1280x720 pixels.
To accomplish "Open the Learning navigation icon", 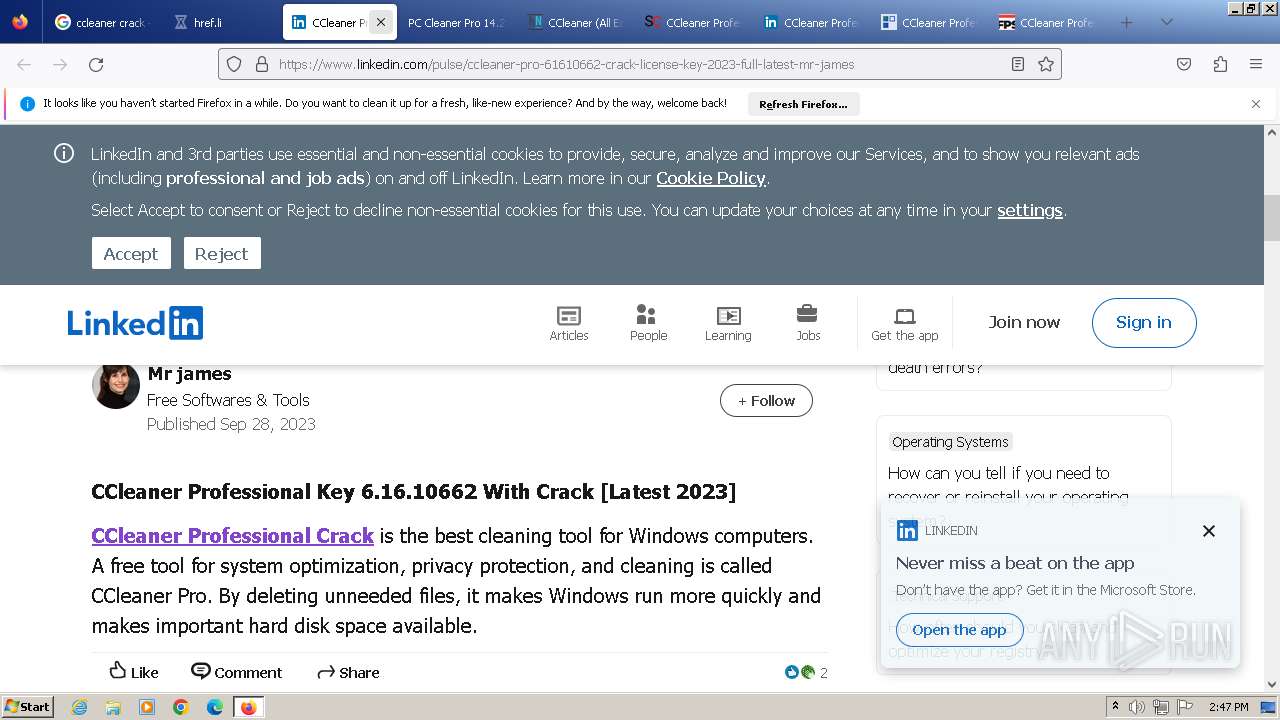I will click(x=728, y=323).
